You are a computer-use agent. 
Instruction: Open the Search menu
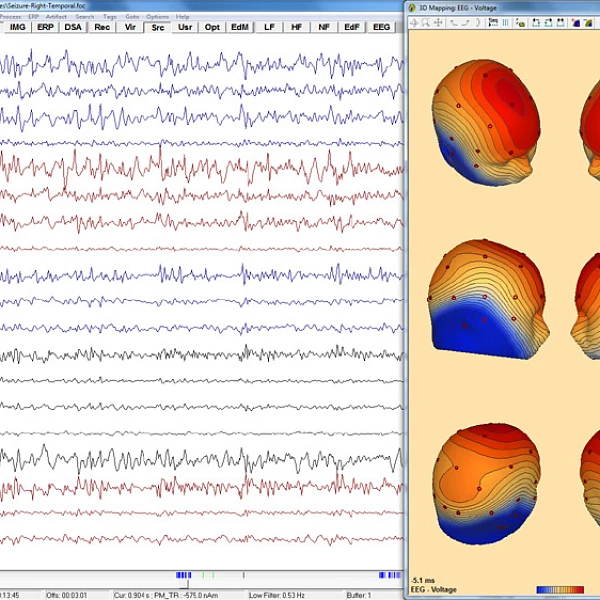tap(85, 16)
